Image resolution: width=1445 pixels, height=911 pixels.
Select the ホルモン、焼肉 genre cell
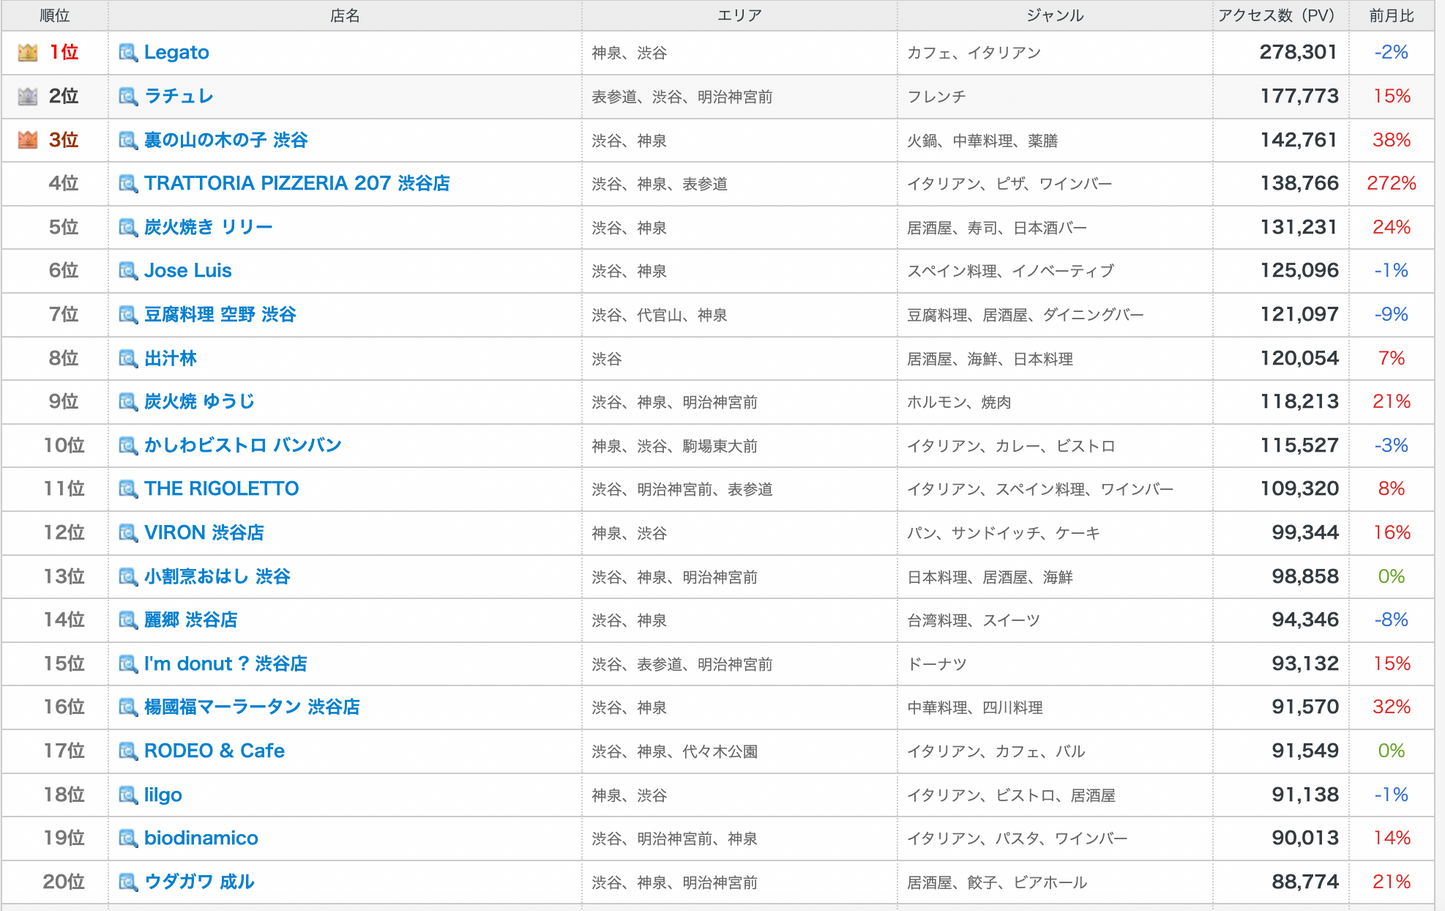pos(1055,401)
